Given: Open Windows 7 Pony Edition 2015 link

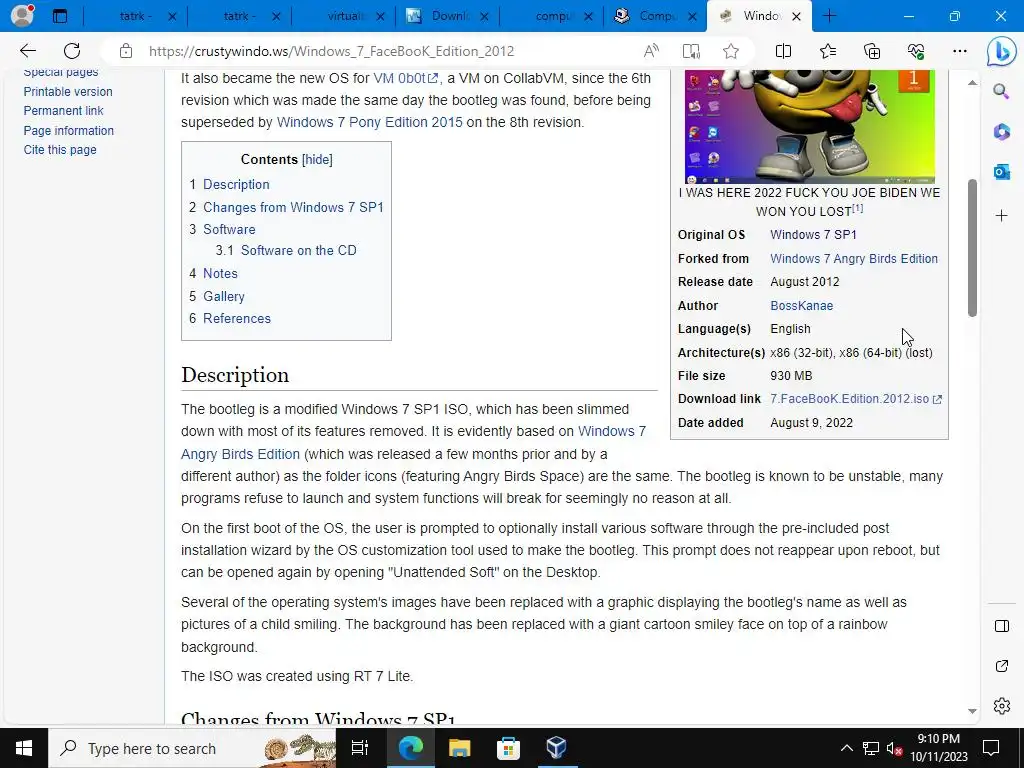Looking at the screenshot, I should 369,121.
